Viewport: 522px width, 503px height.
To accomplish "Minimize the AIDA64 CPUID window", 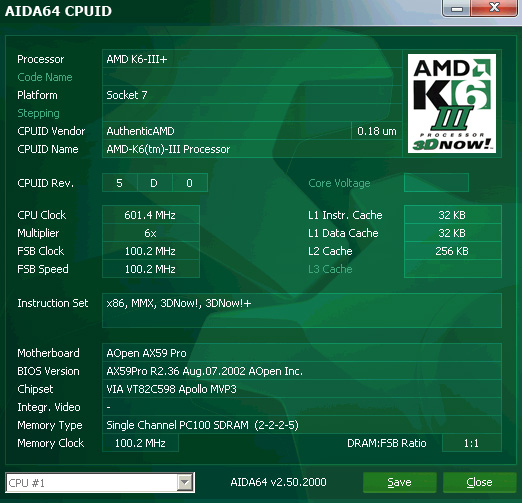I will pyautogui.click(x=456, y=8).
